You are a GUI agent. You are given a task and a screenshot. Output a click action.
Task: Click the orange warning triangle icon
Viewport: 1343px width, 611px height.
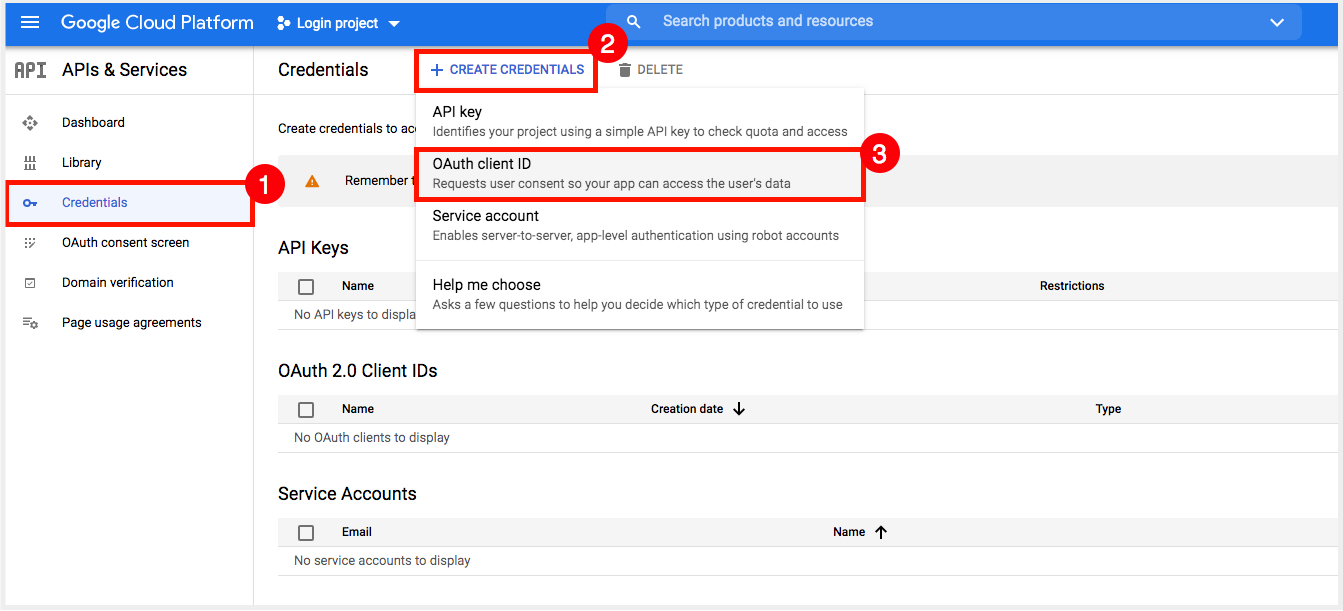[312, 181]
